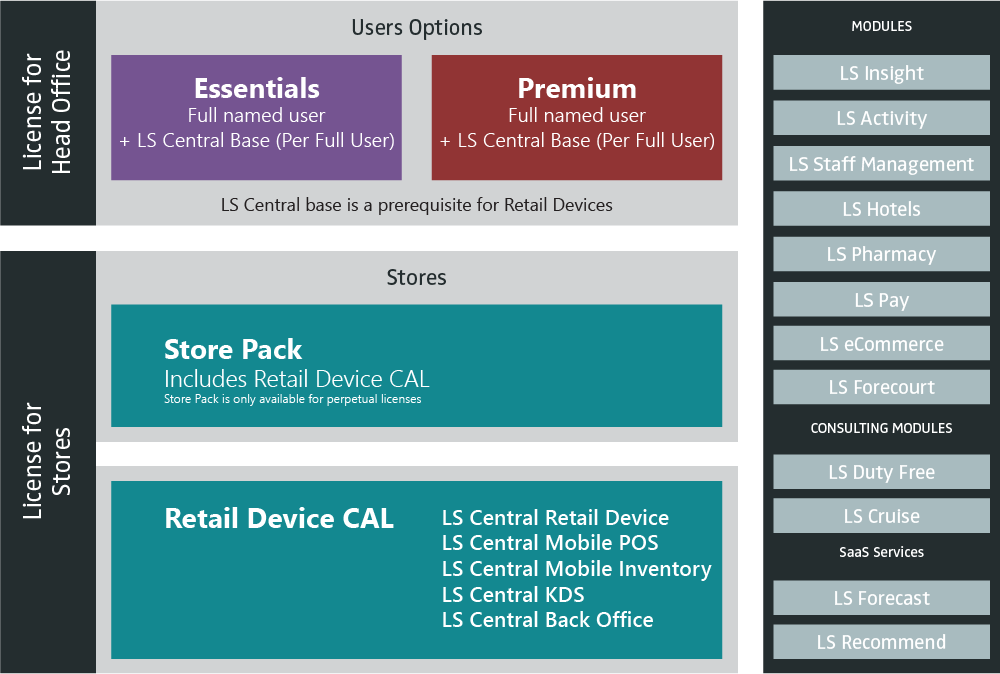Click the Essentials user option box

point(256,117)
